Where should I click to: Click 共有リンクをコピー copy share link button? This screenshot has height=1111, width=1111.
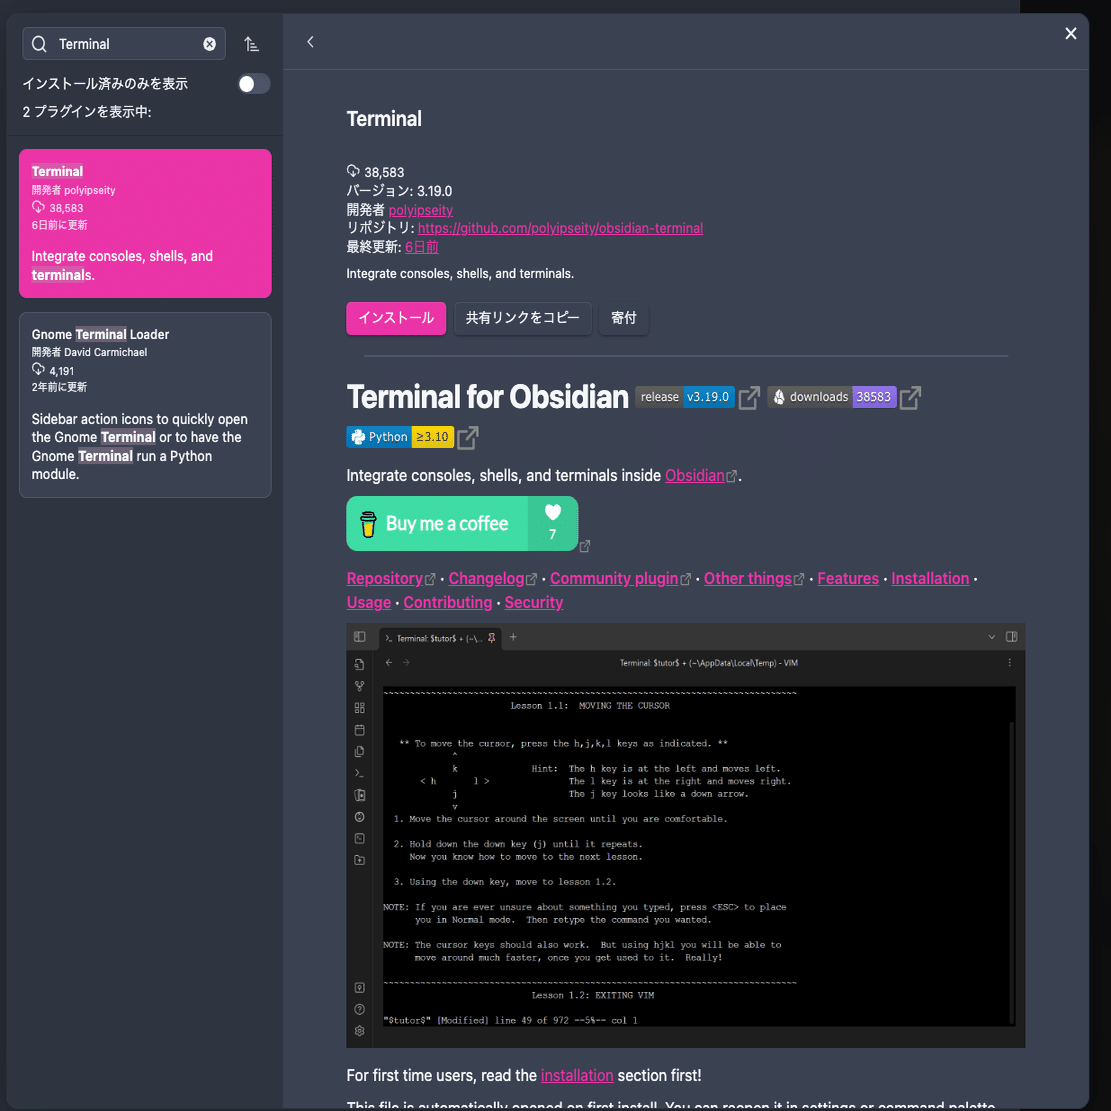coord(522,318)
